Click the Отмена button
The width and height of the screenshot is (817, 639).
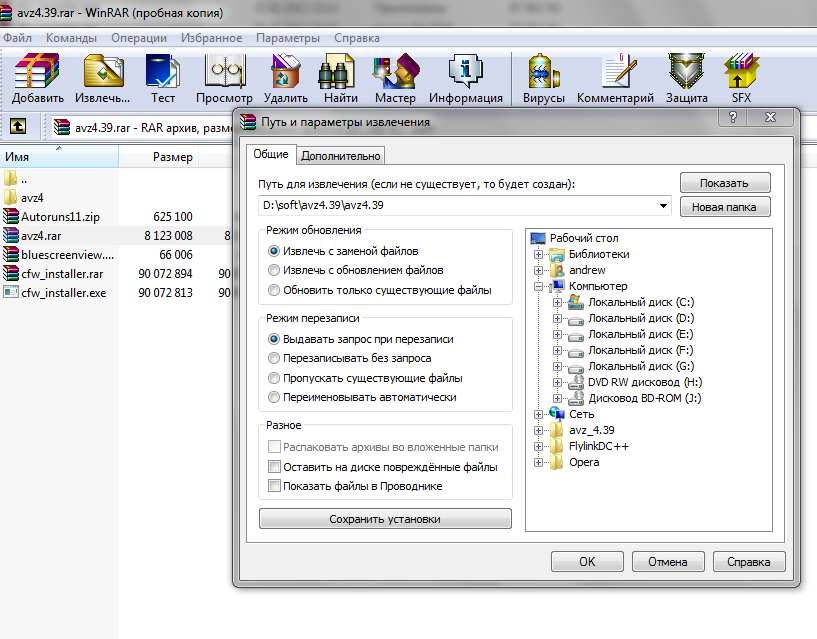pos(668,561)
